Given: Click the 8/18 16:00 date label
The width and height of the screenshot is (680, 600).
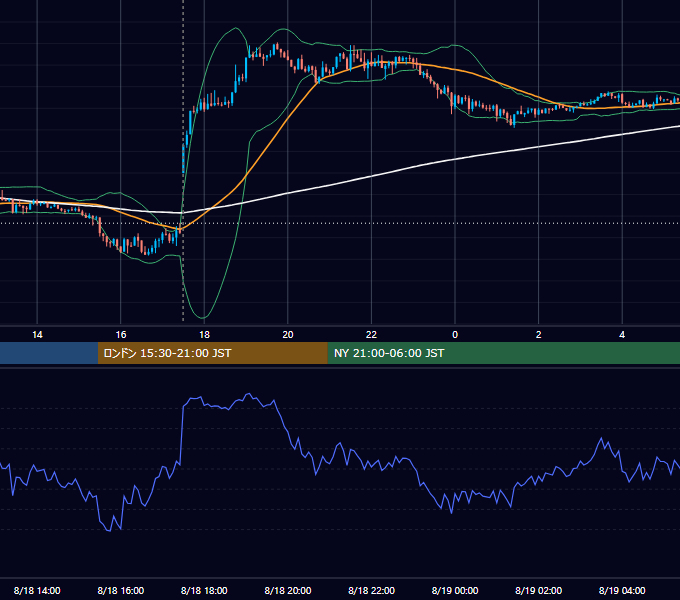Looking at the screenshot, I should click(121, 590).
